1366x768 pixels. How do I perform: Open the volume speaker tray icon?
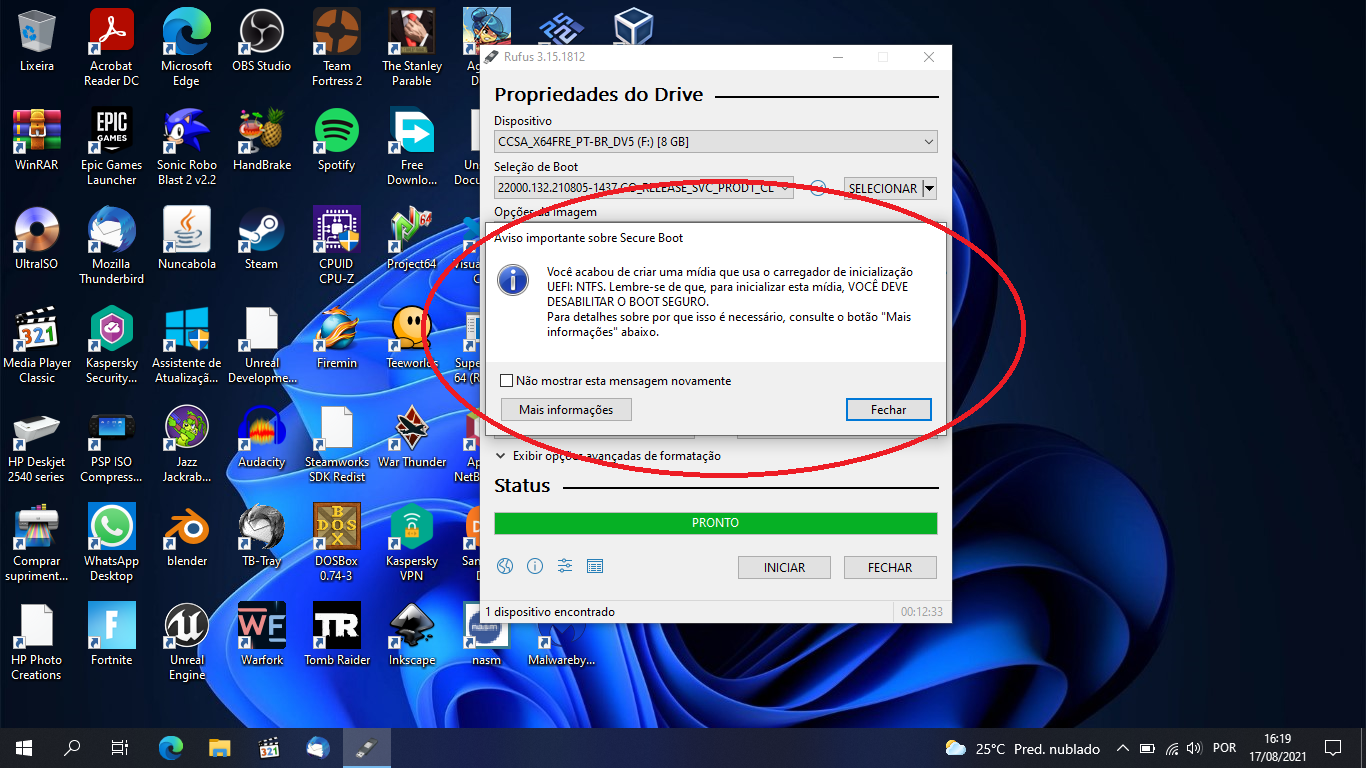pos(1193,748)
